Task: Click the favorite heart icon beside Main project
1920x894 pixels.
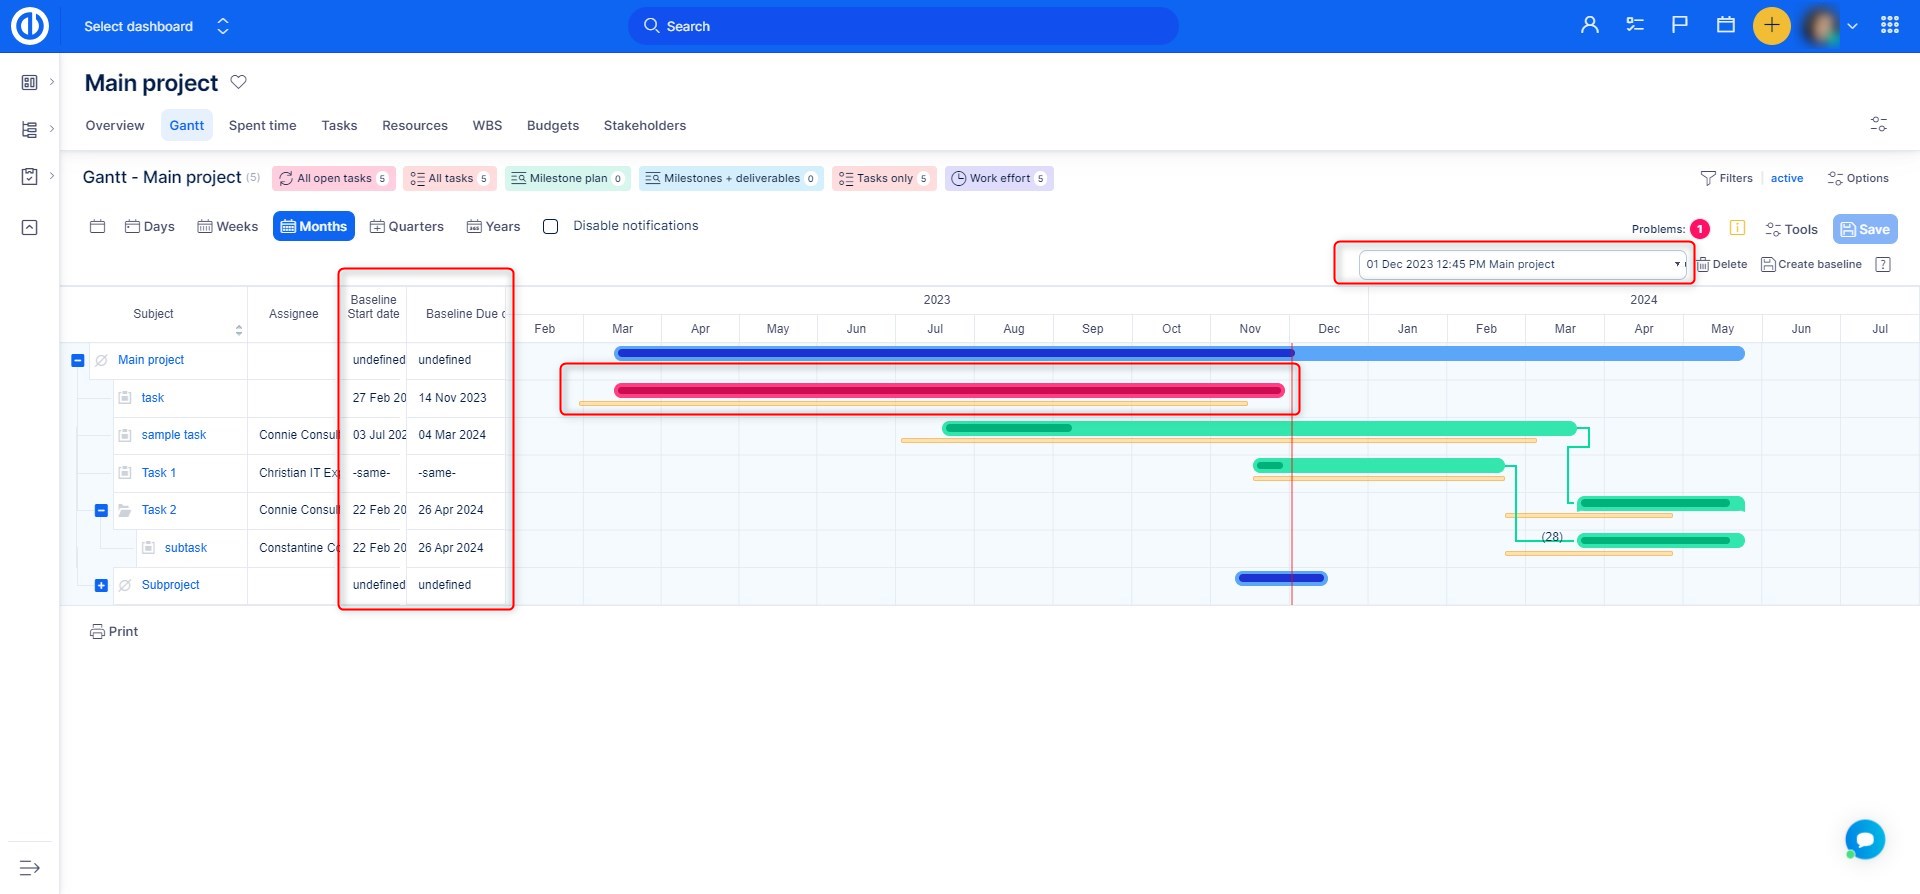Action: (x=238, y=82)
